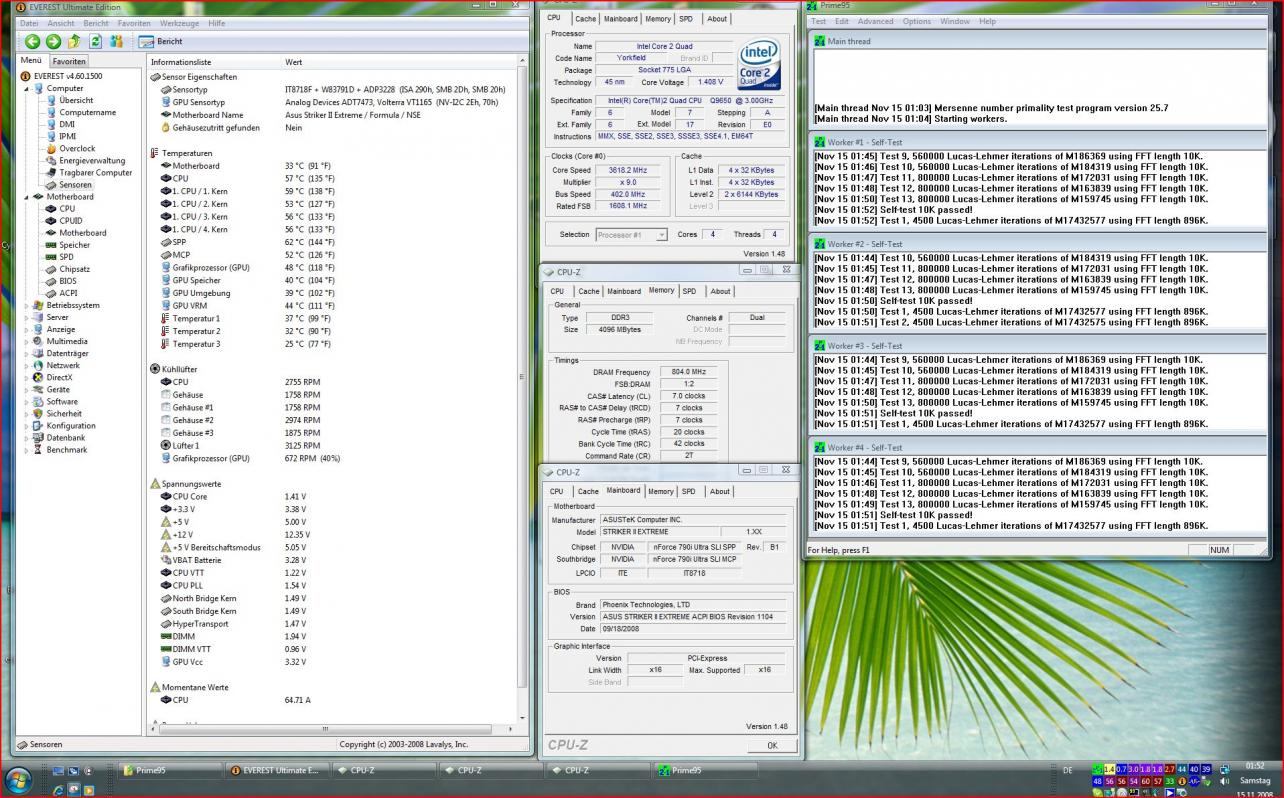Refresh the EVEREST sensor page
Image resolution: width=1284 pixels, height=798 pixels.
click(x=96, y=41)
